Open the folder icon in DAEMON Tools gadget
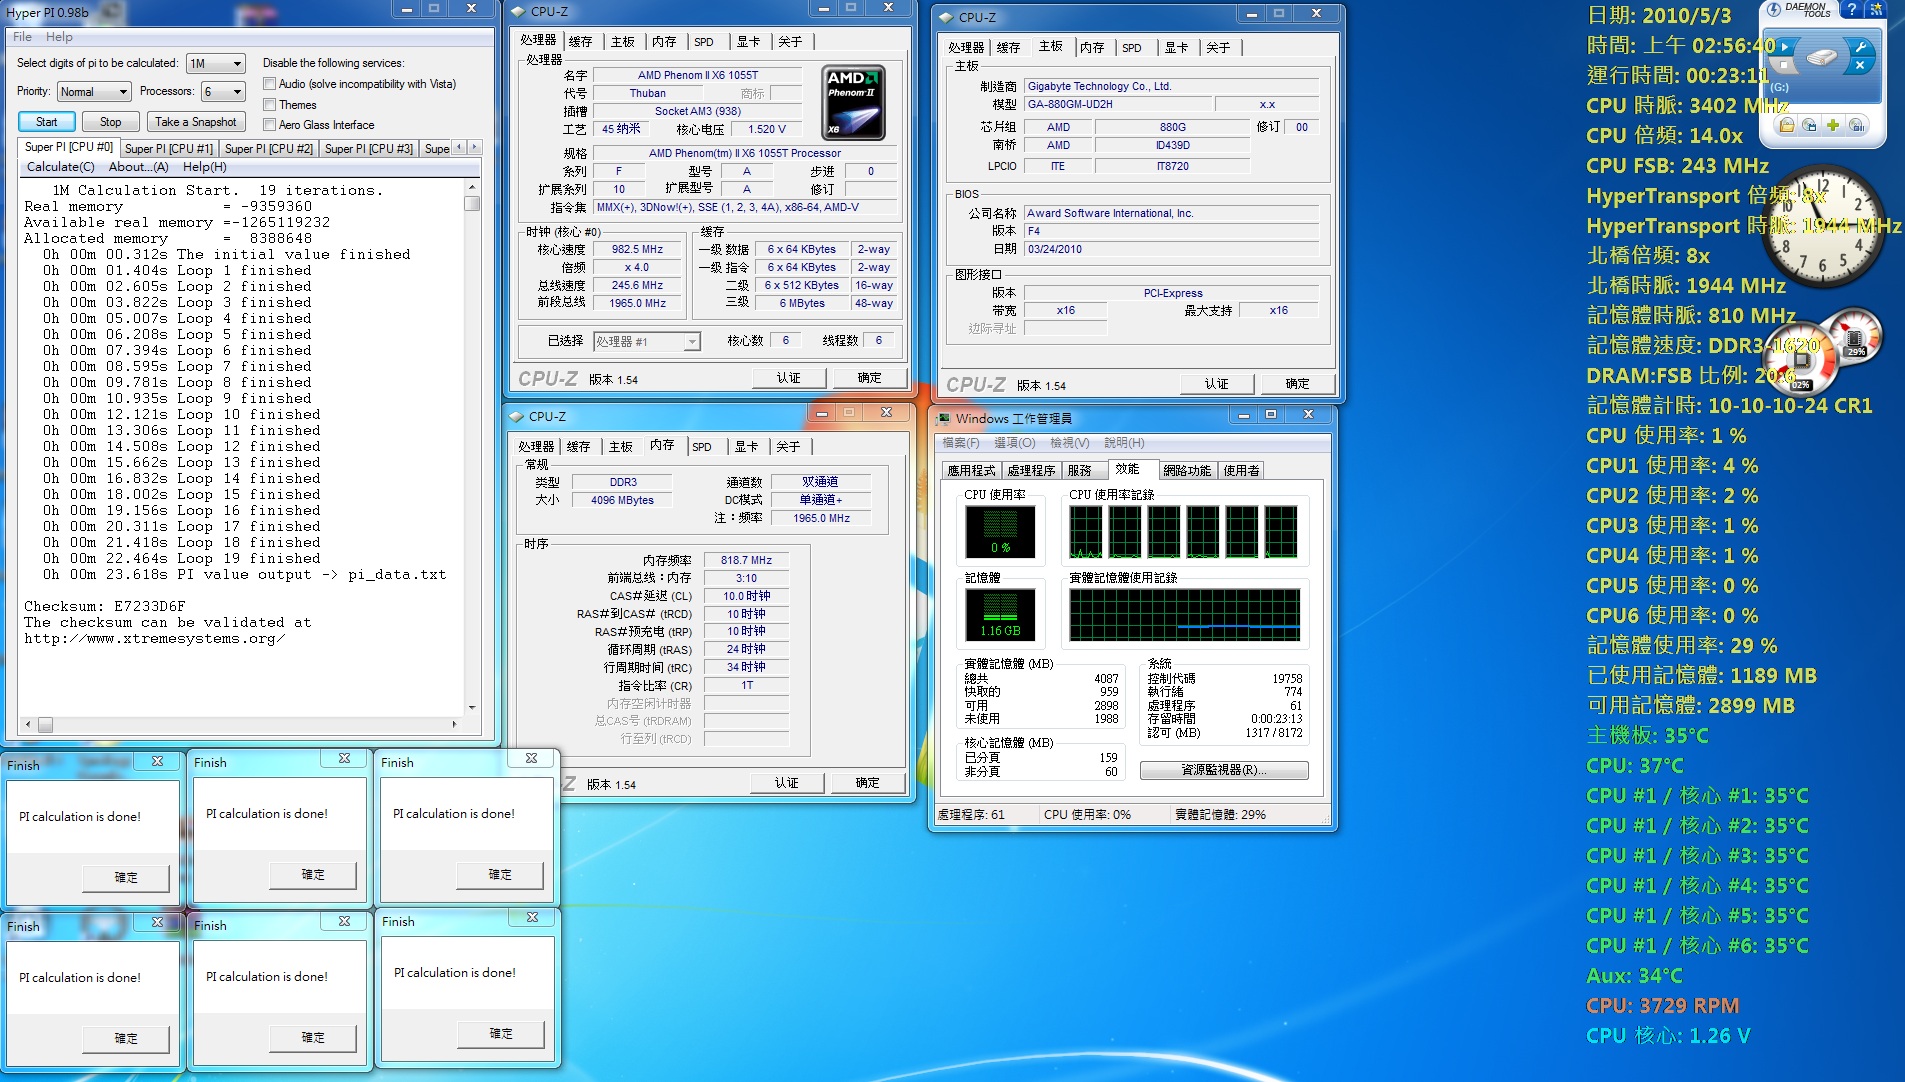The image size is (1905, 1082). coord(1786,125)
